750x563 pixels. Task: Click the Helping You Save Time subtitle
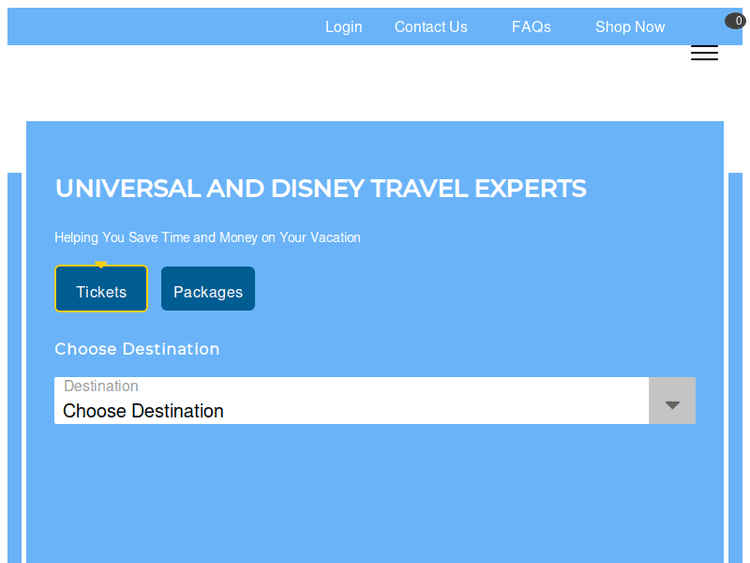207,238
